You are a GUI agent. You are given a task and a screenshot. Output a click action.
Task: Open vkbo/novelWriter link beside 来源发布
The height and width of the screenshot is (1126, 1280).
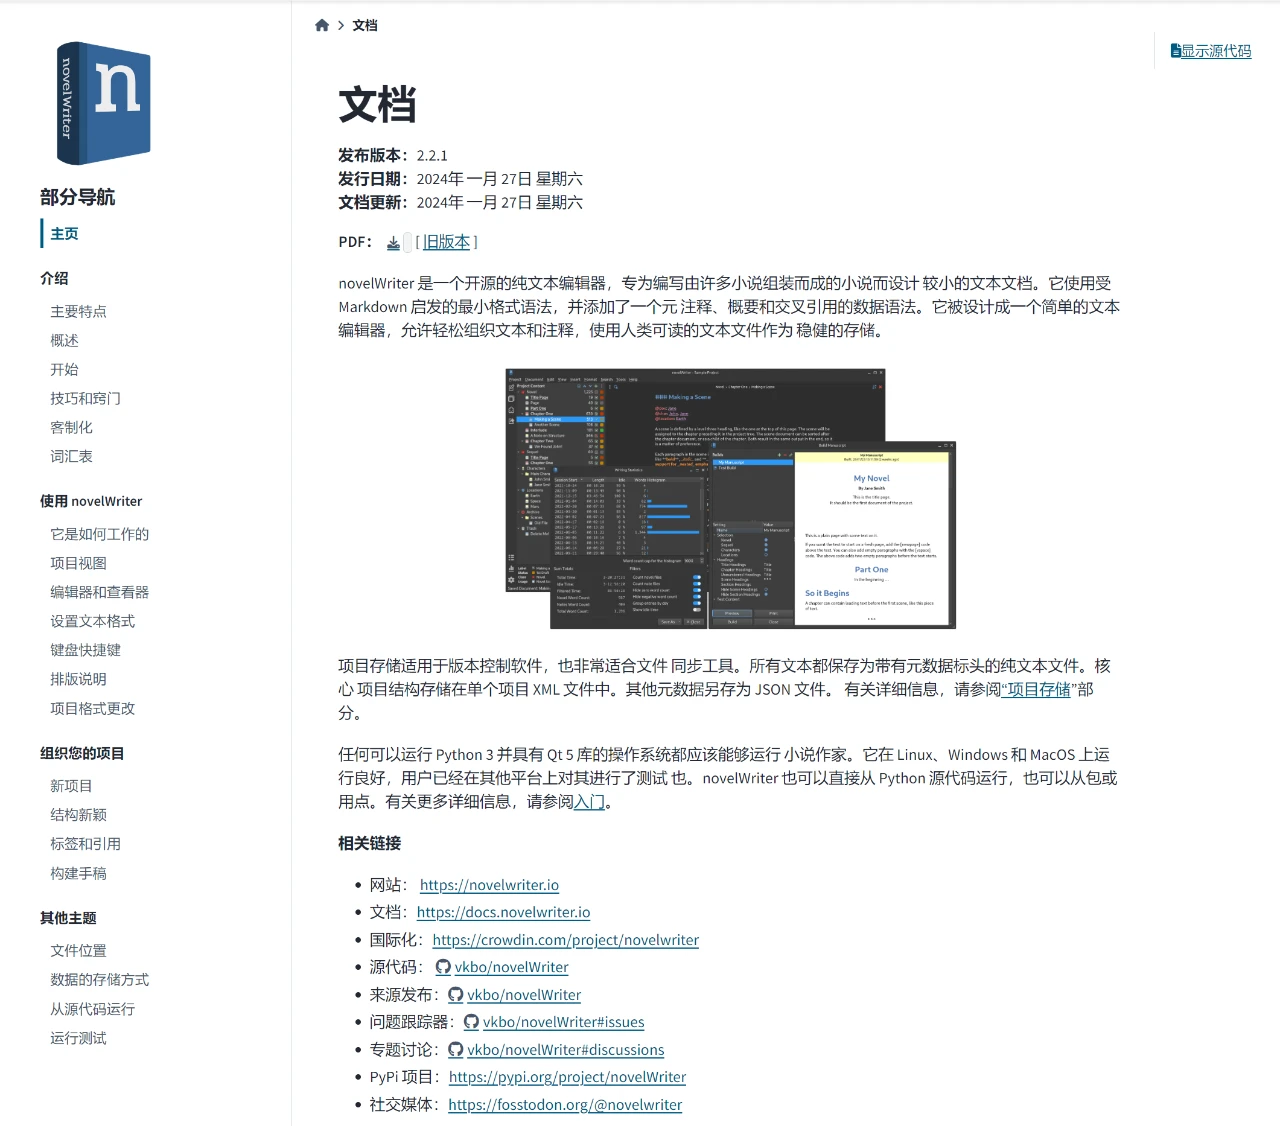pyautogui.click(x=524, y=995)
